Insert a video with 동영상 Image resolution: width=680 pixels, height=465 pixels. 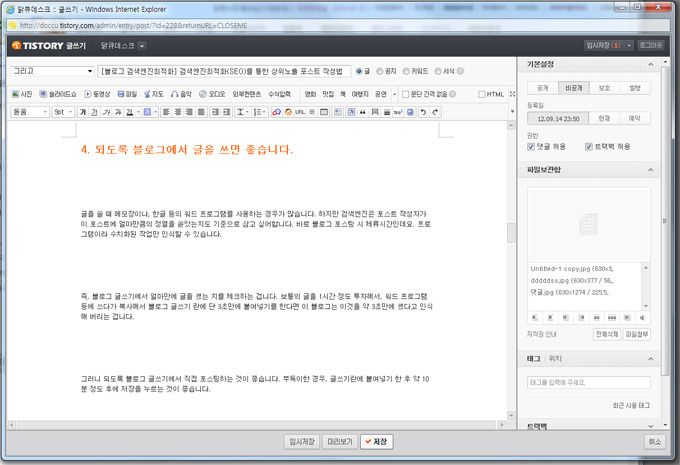pos(97,94)
